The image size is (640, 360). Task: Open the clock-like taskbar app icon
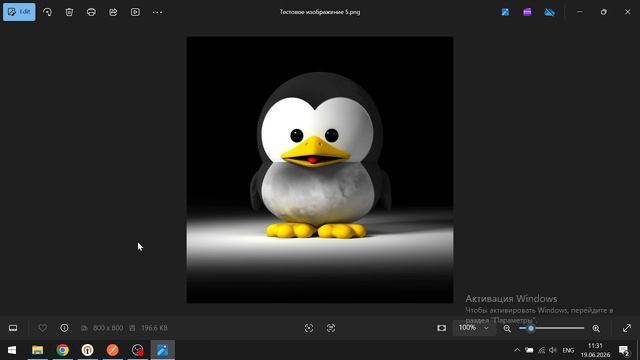(138, 350)
